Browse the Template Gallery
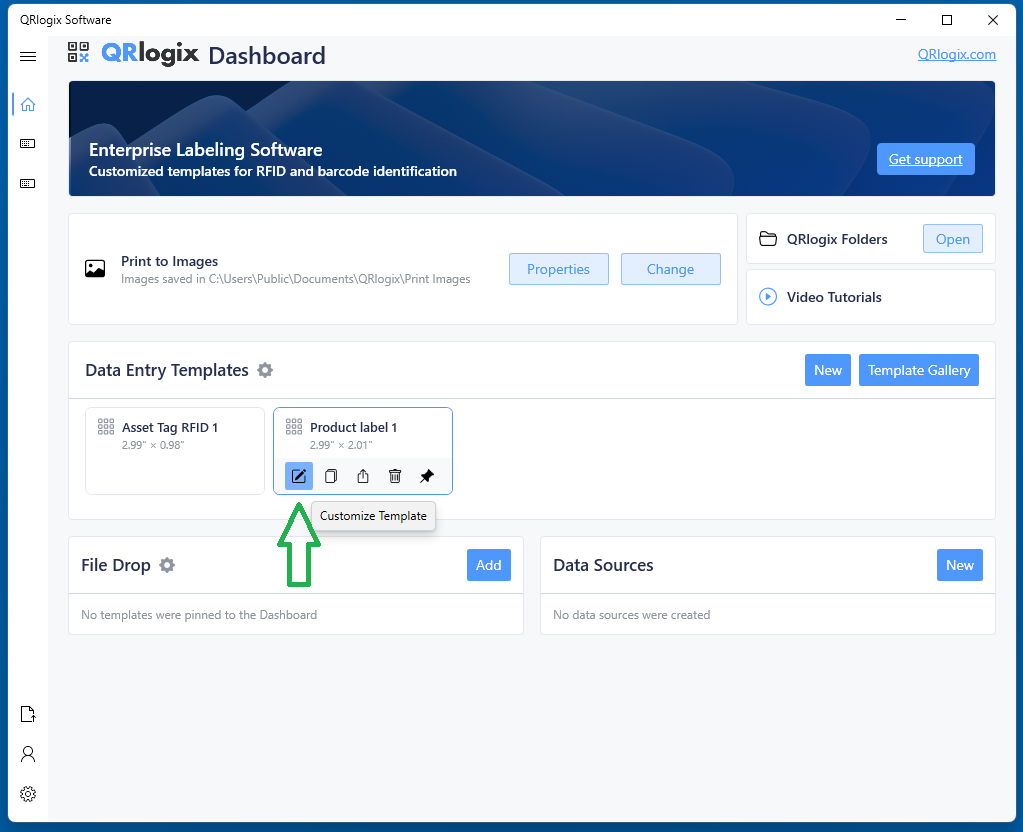This screenshot has width=1023, height=832. (918, 370)
